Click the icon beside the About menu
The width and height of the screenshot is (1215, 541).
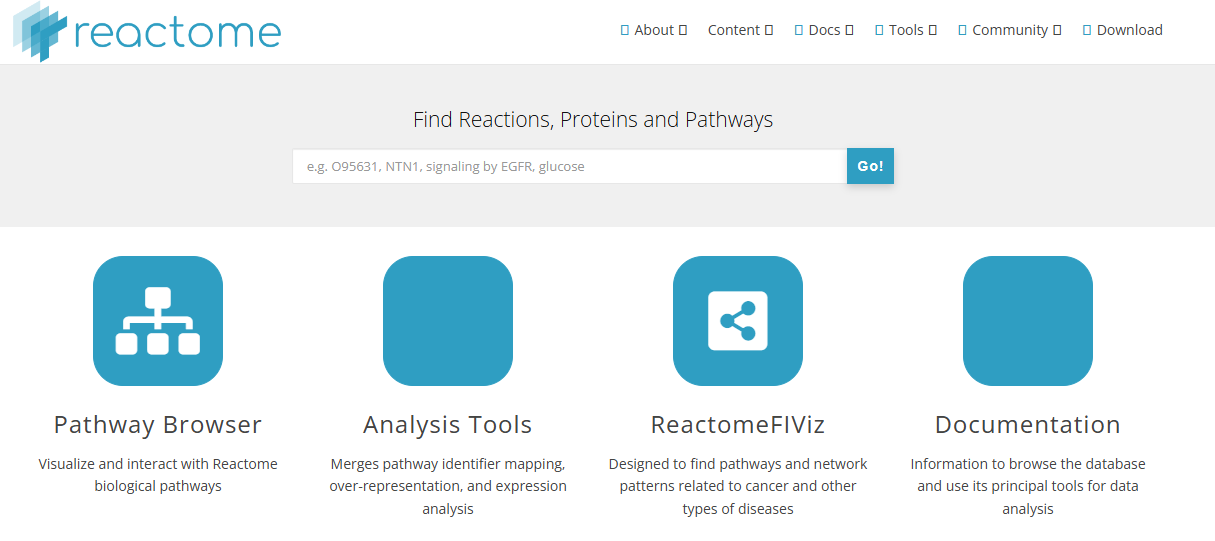(x=625, y=30)
